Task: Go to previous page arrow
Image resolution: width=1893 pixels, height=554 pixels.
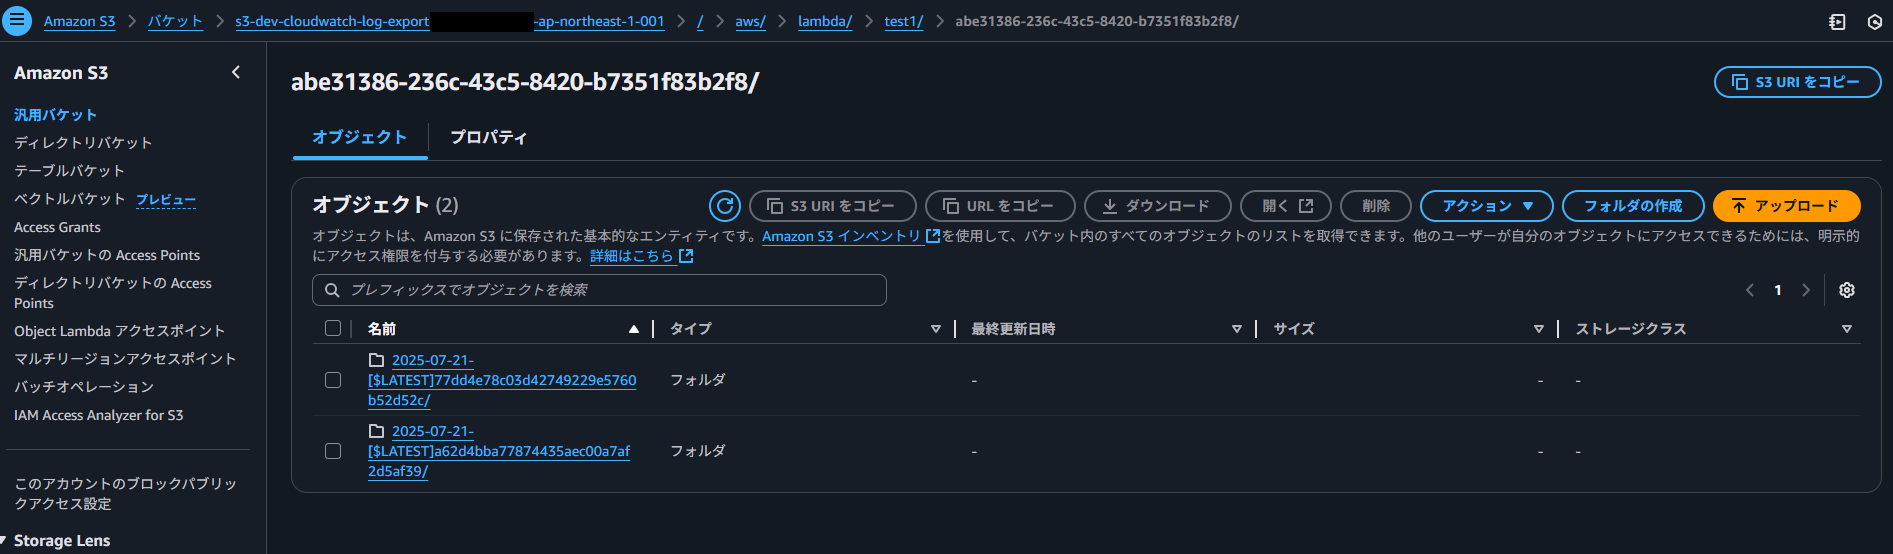Action: tap(1750, 290)
